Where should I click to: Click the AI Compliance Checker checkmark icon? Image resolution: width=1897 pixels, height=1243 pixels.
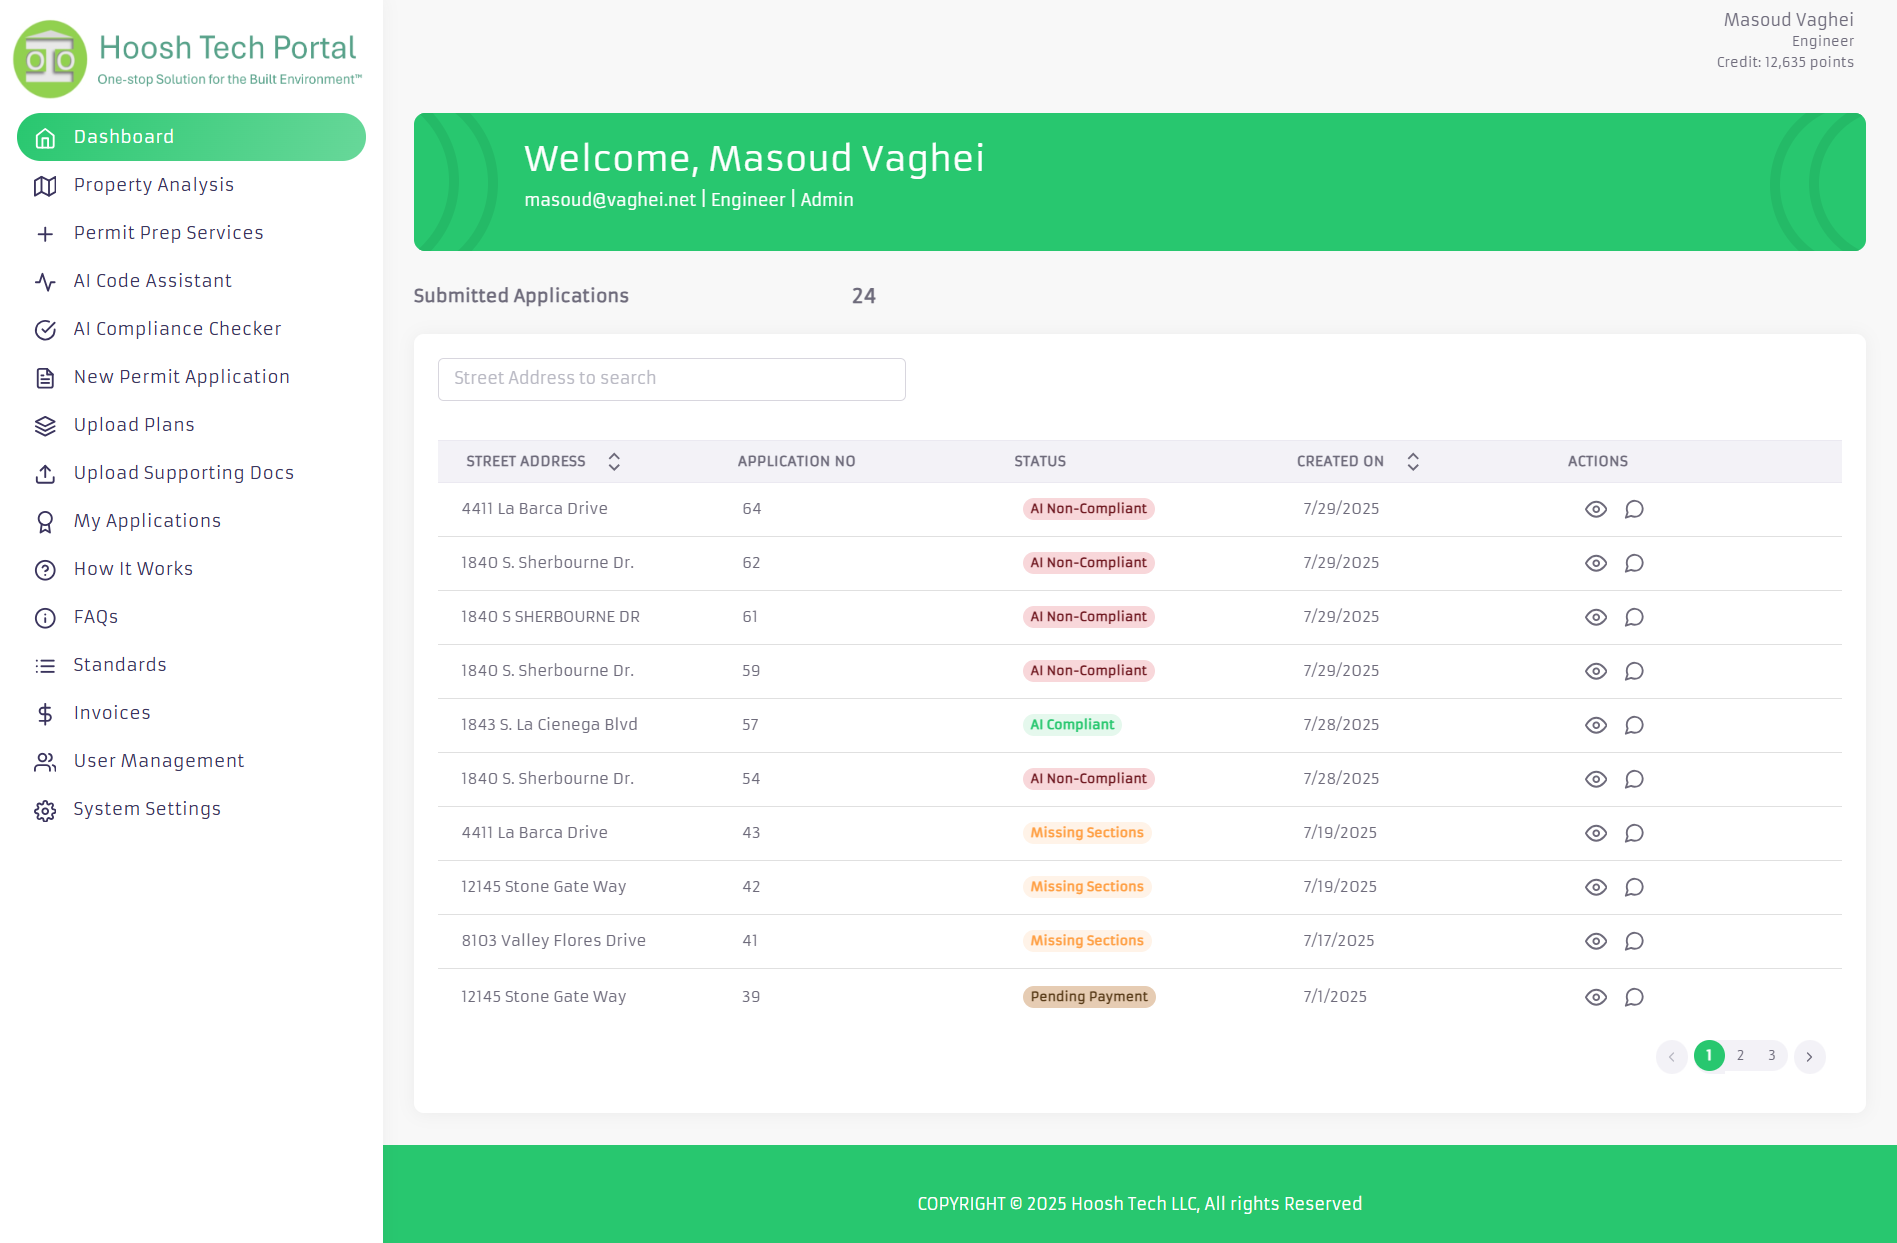pos(45,329)
